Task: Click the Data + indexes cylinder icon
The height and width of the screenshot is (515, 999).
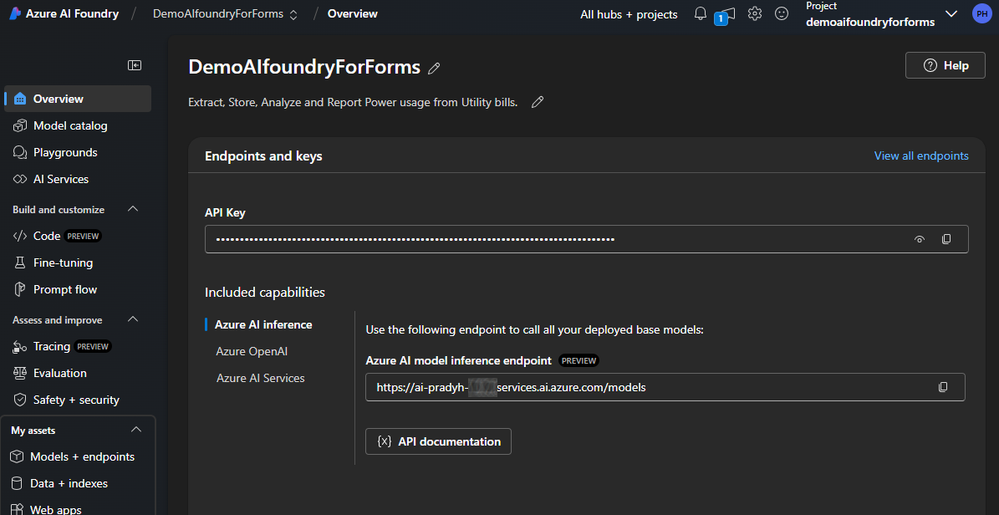Action: pos(17,483)
